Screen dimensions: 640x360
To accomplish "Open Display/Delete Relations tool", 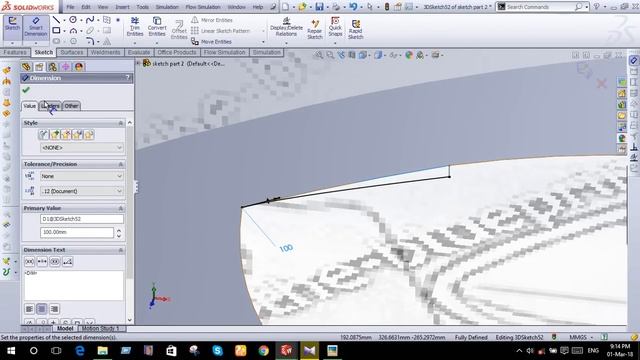I will click(286, 27).
